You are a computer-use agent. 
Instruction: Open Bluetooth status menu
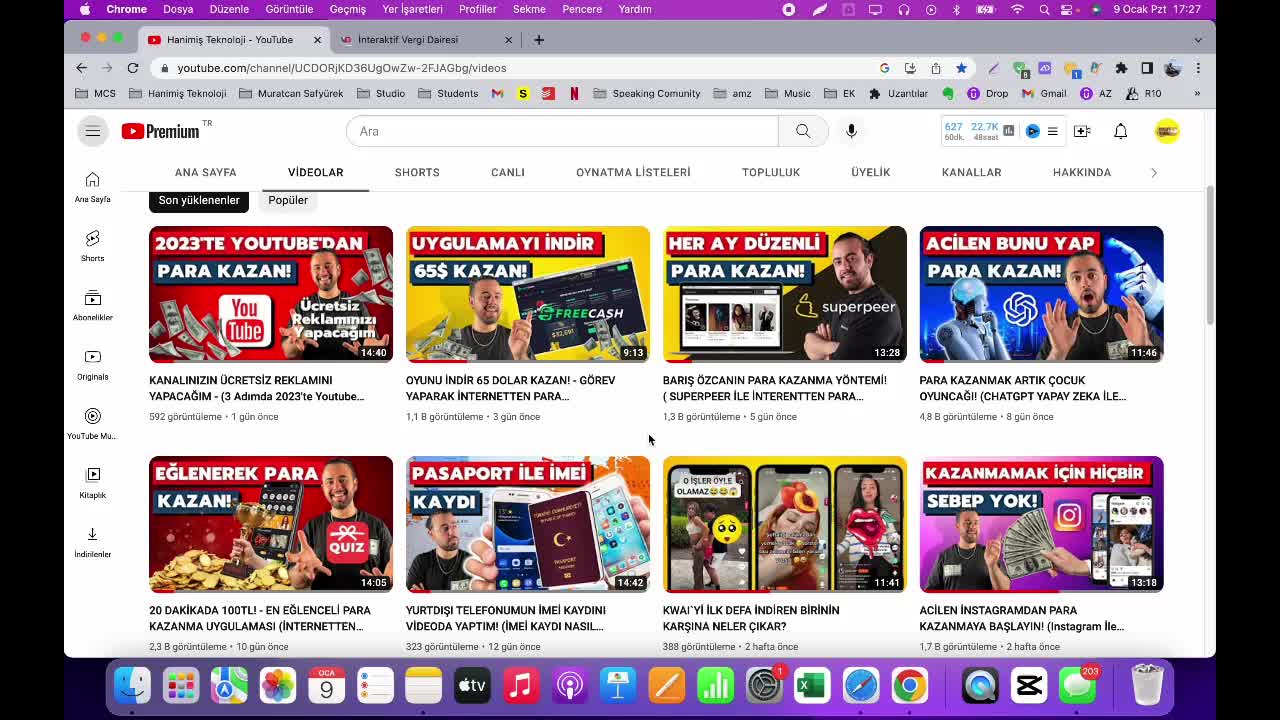[956, 9]
